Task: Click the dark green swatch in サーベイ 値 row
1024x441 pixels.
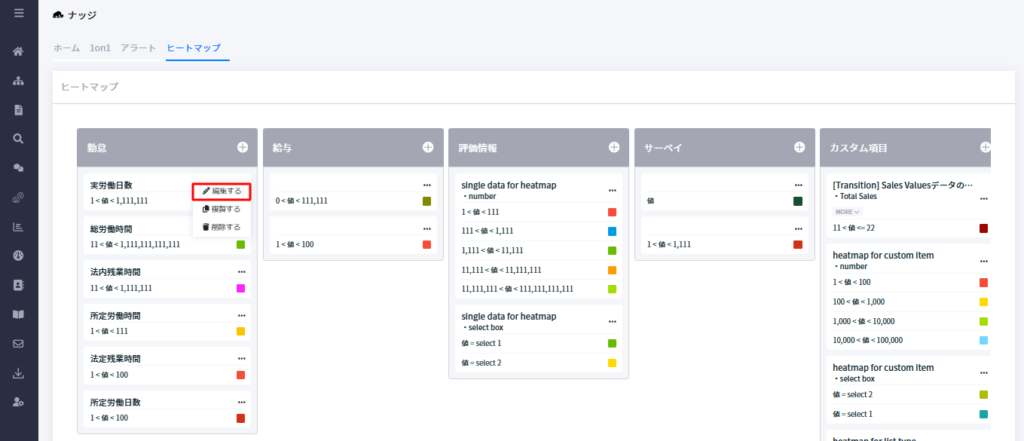Action: (797, 201)
